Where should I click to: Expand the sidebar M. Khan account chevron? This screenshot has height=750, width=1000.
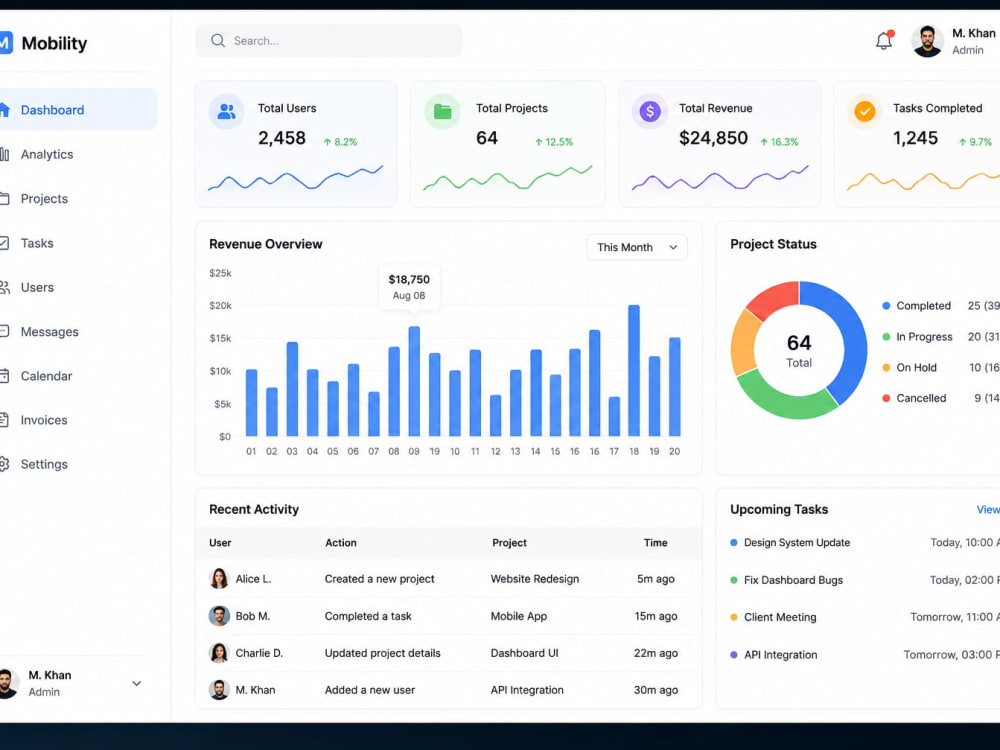click(136, 683)
